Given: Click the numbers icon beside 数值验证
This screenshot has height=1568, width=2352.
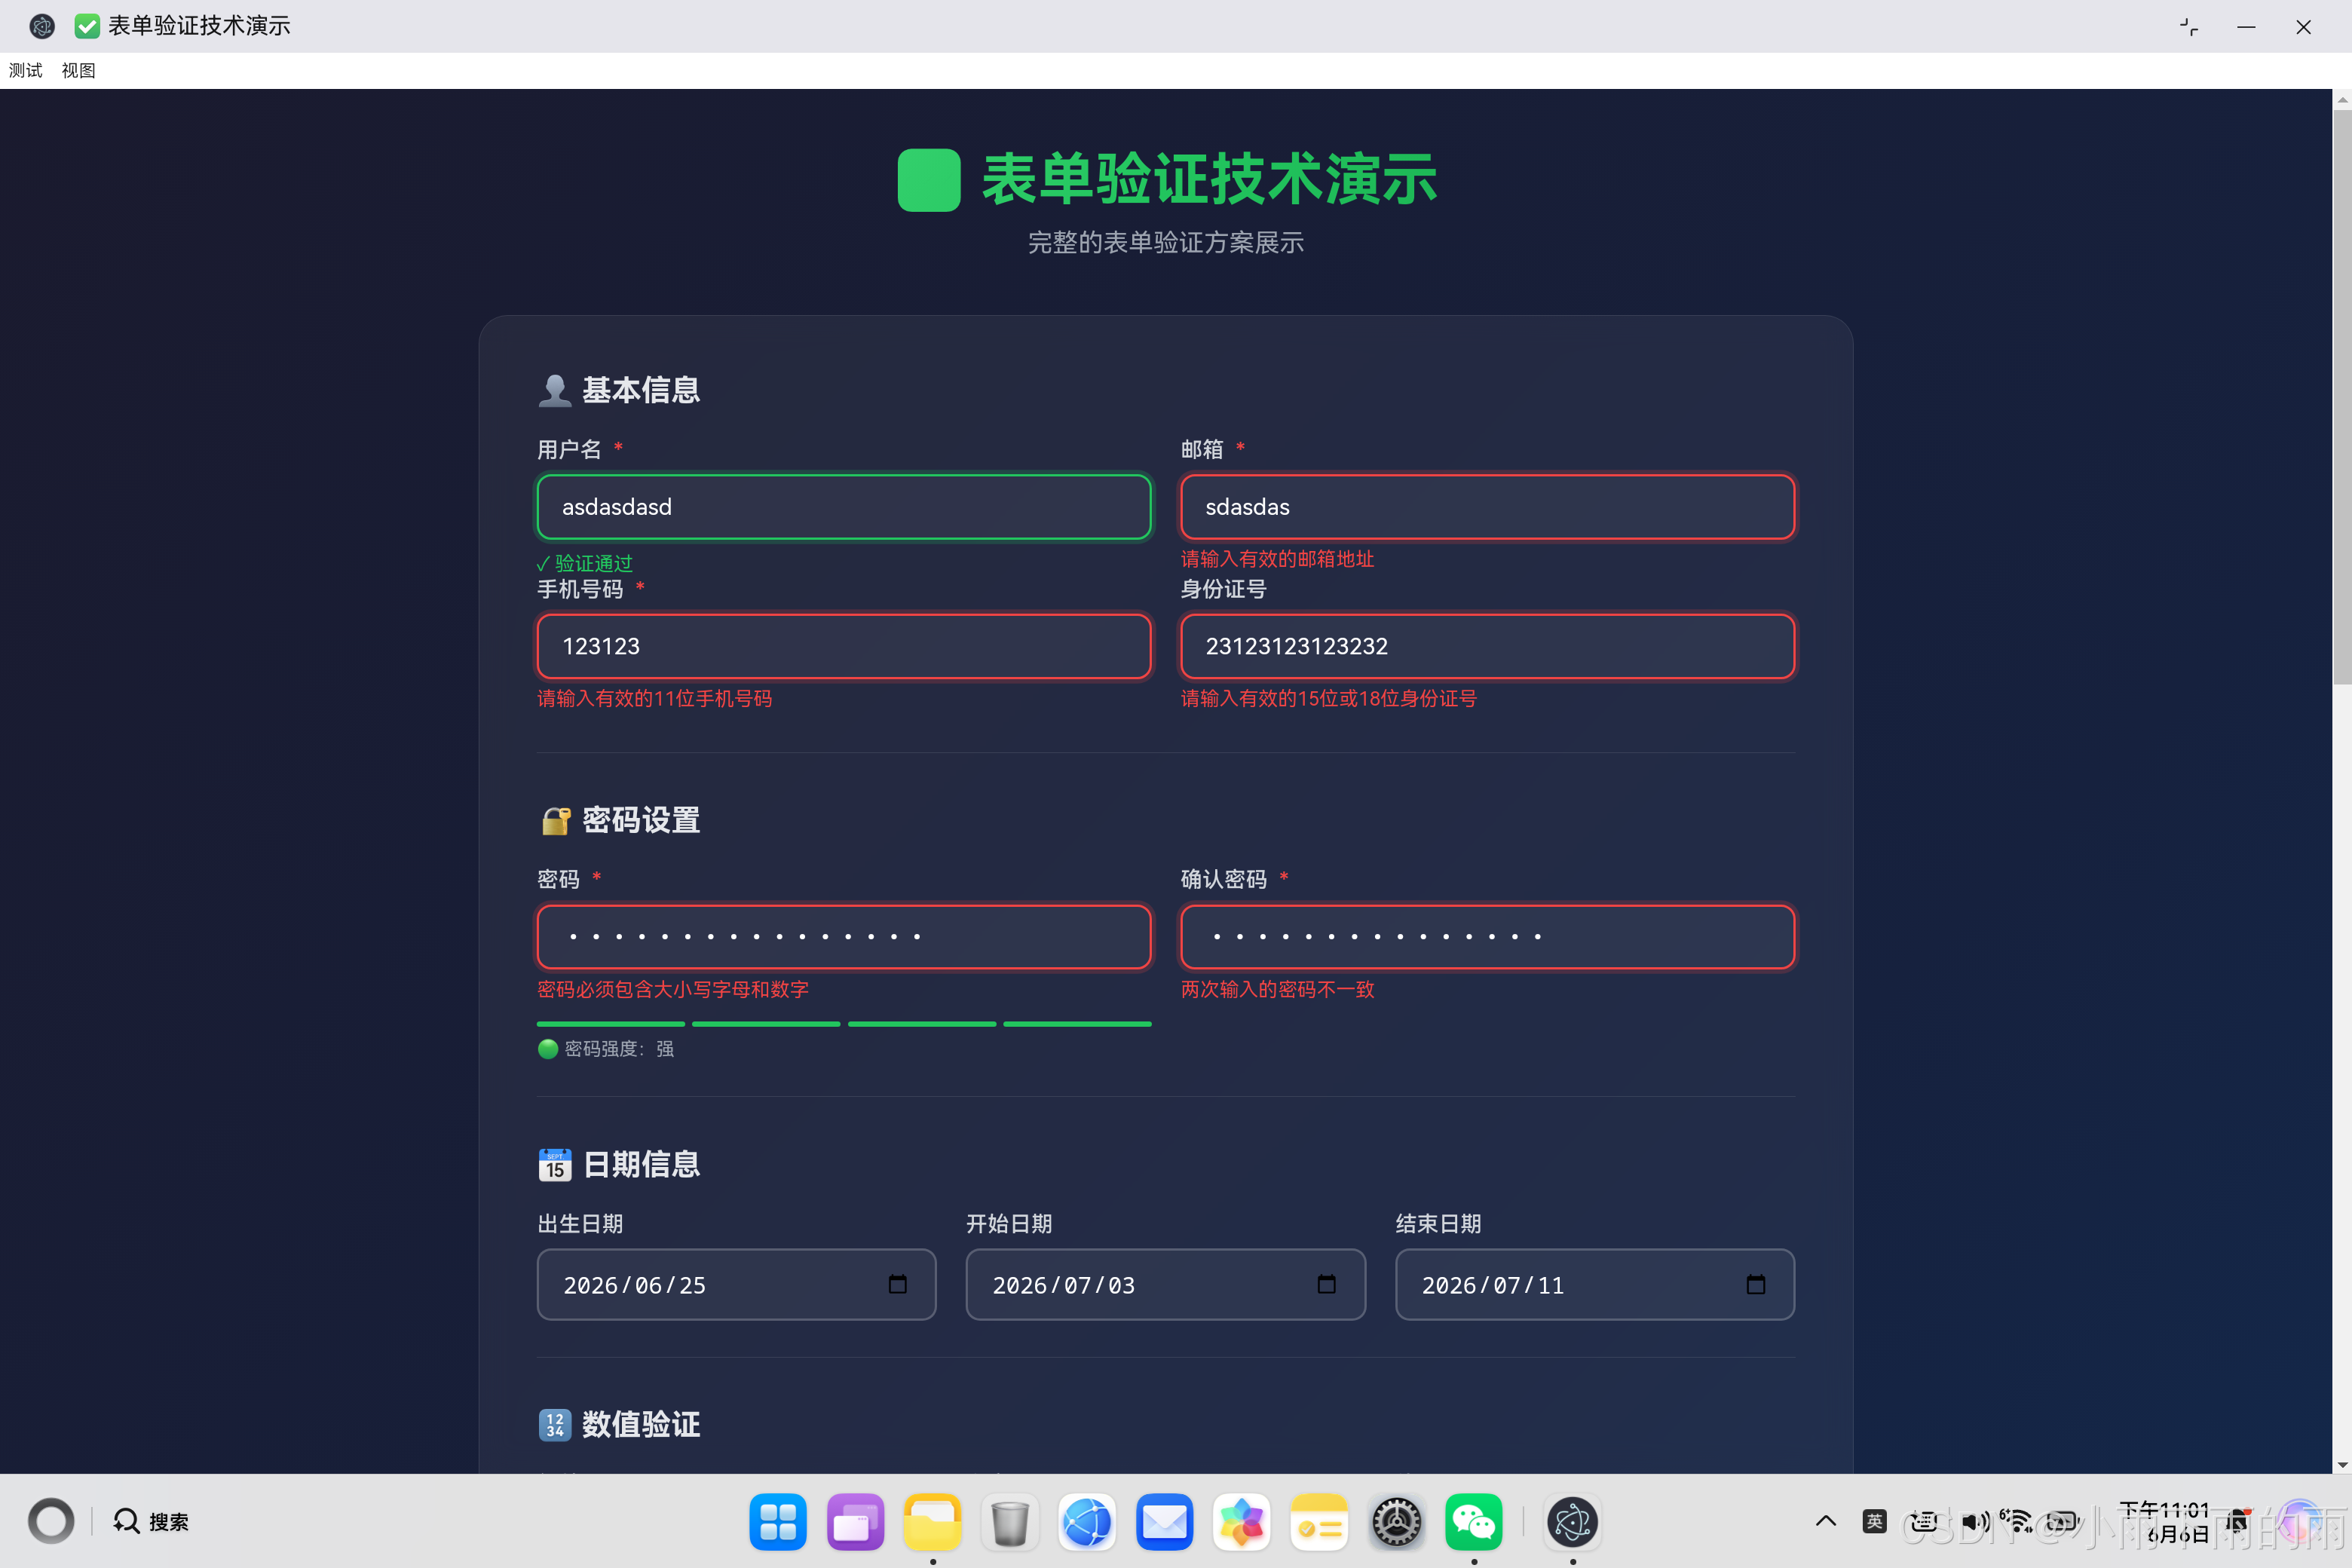Looking at the screenshot, I should [555, 1424].
